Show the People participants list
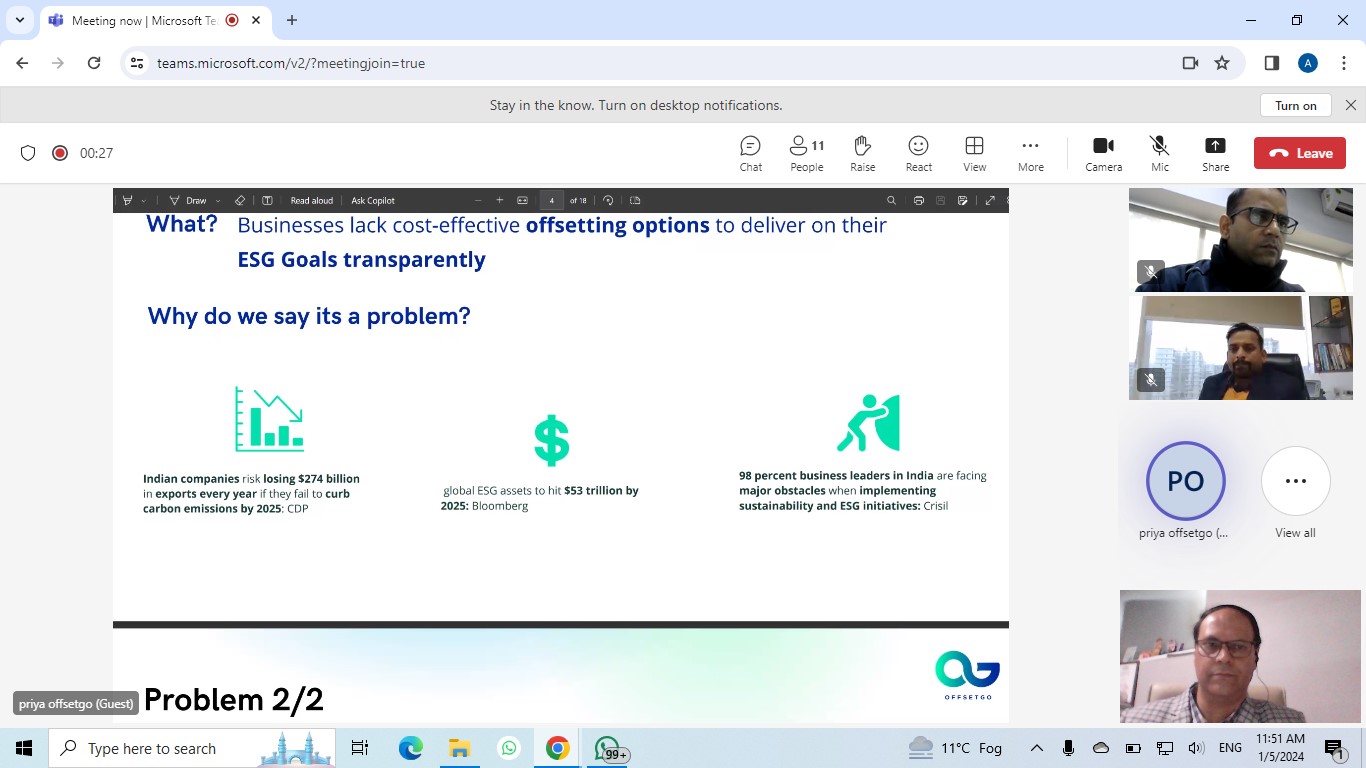 (x=807, y=153)
